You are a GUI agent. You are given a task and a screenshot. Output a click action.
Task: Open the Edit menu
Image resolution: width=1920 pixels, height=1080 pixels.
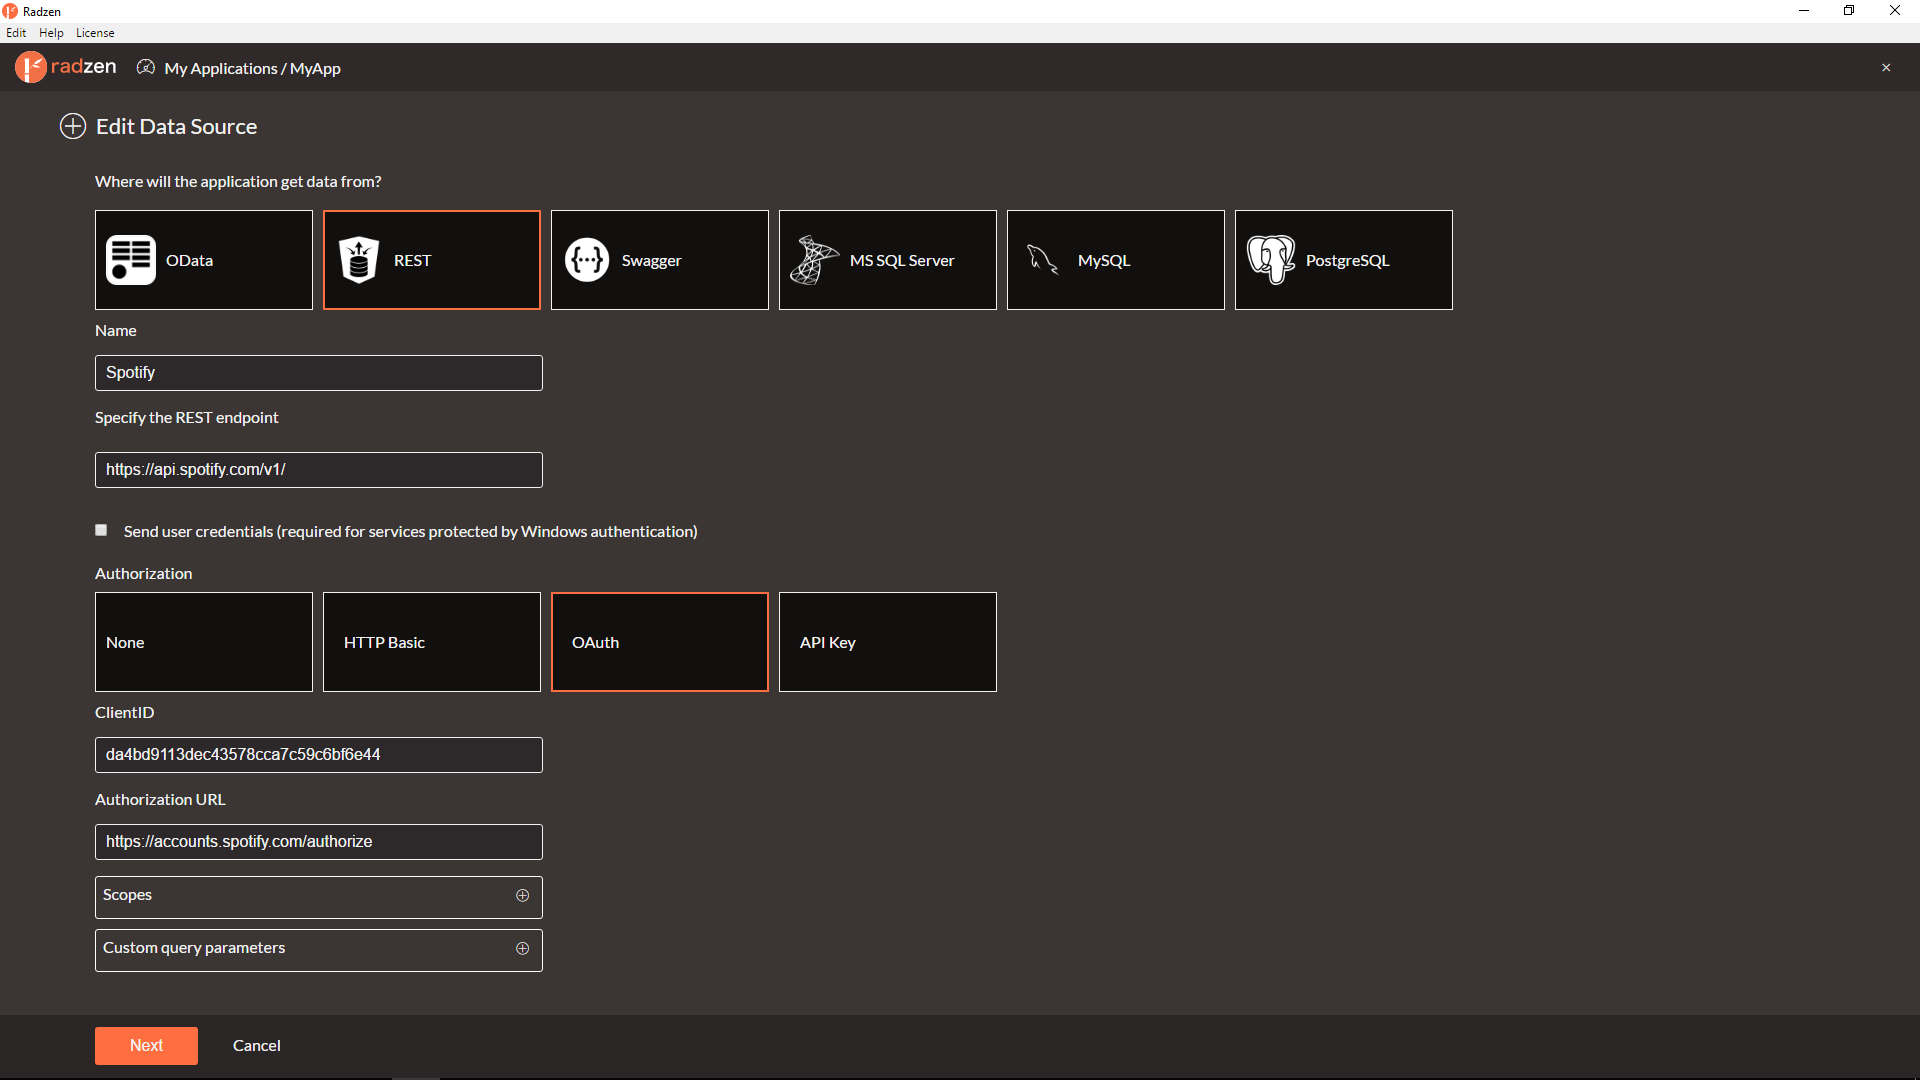coord(16,33)
